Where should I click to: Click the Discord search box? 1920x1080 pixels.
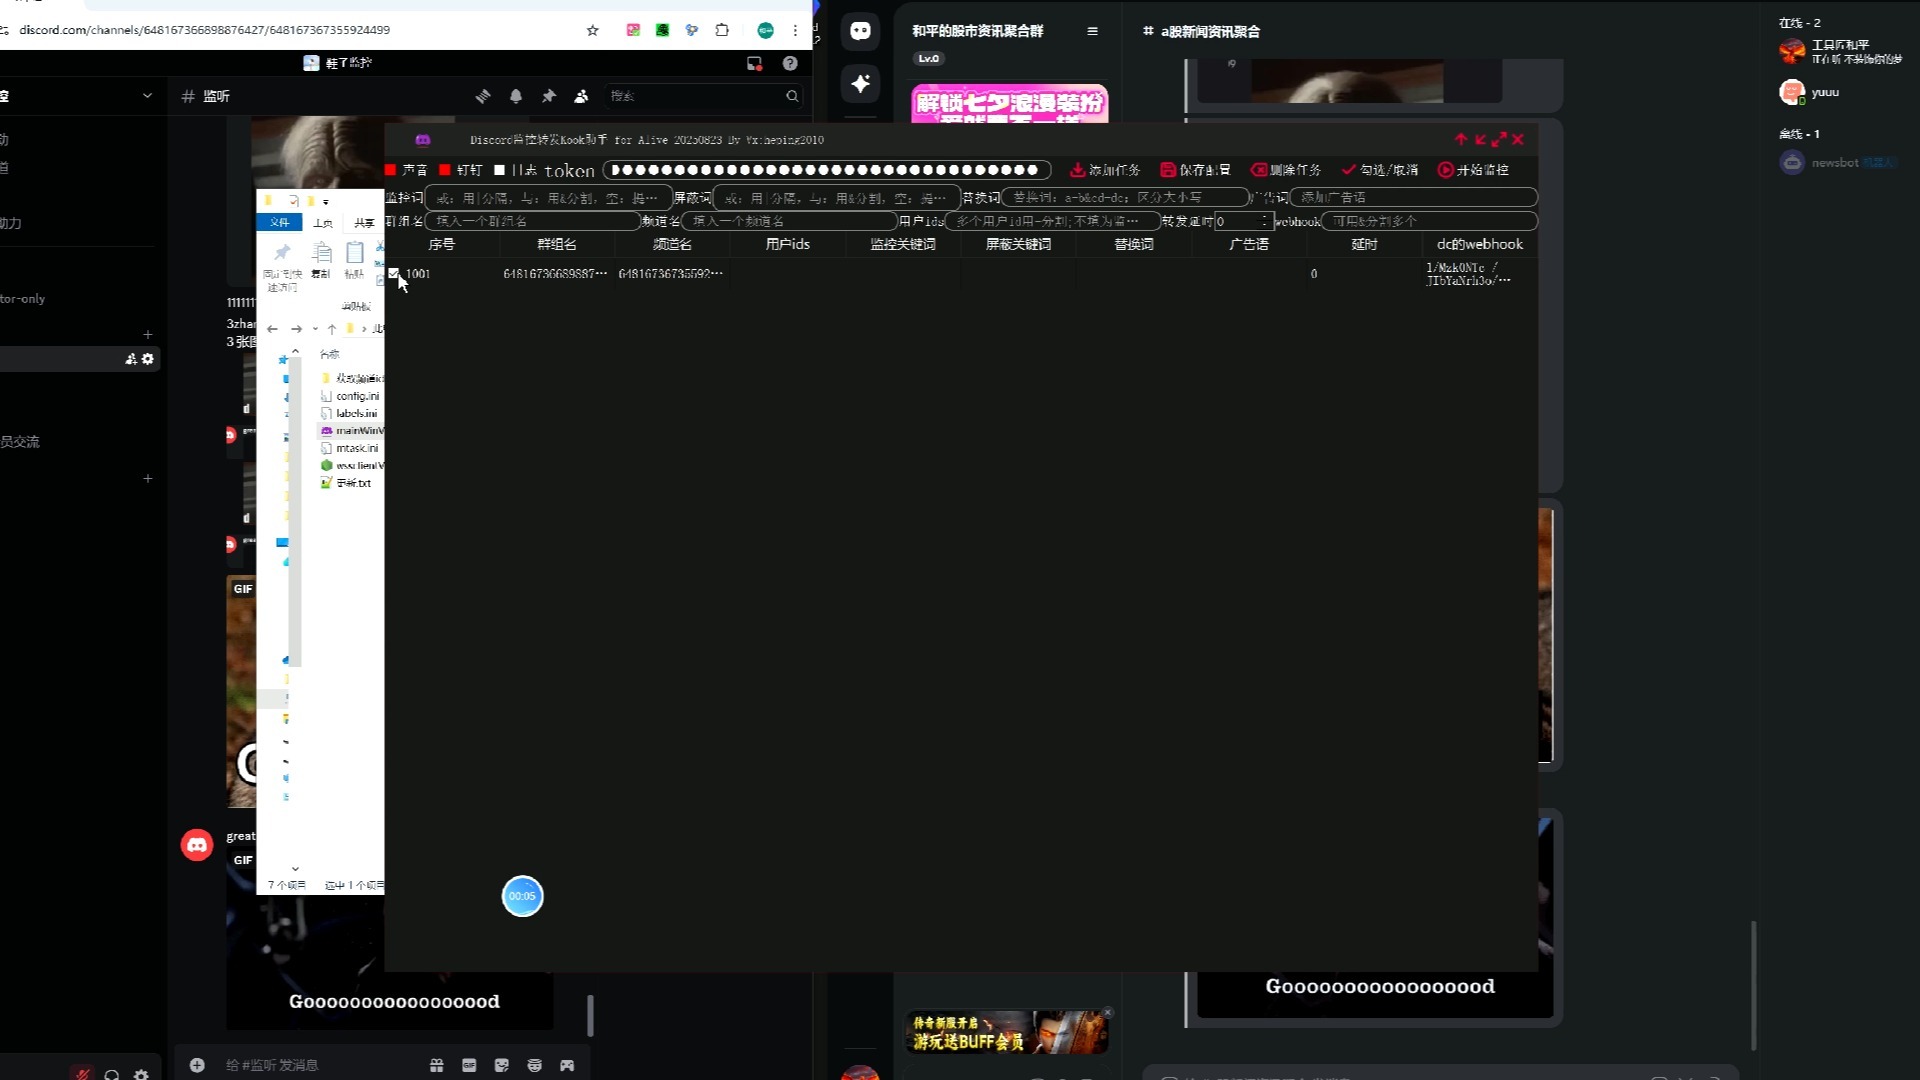[704, 96]
